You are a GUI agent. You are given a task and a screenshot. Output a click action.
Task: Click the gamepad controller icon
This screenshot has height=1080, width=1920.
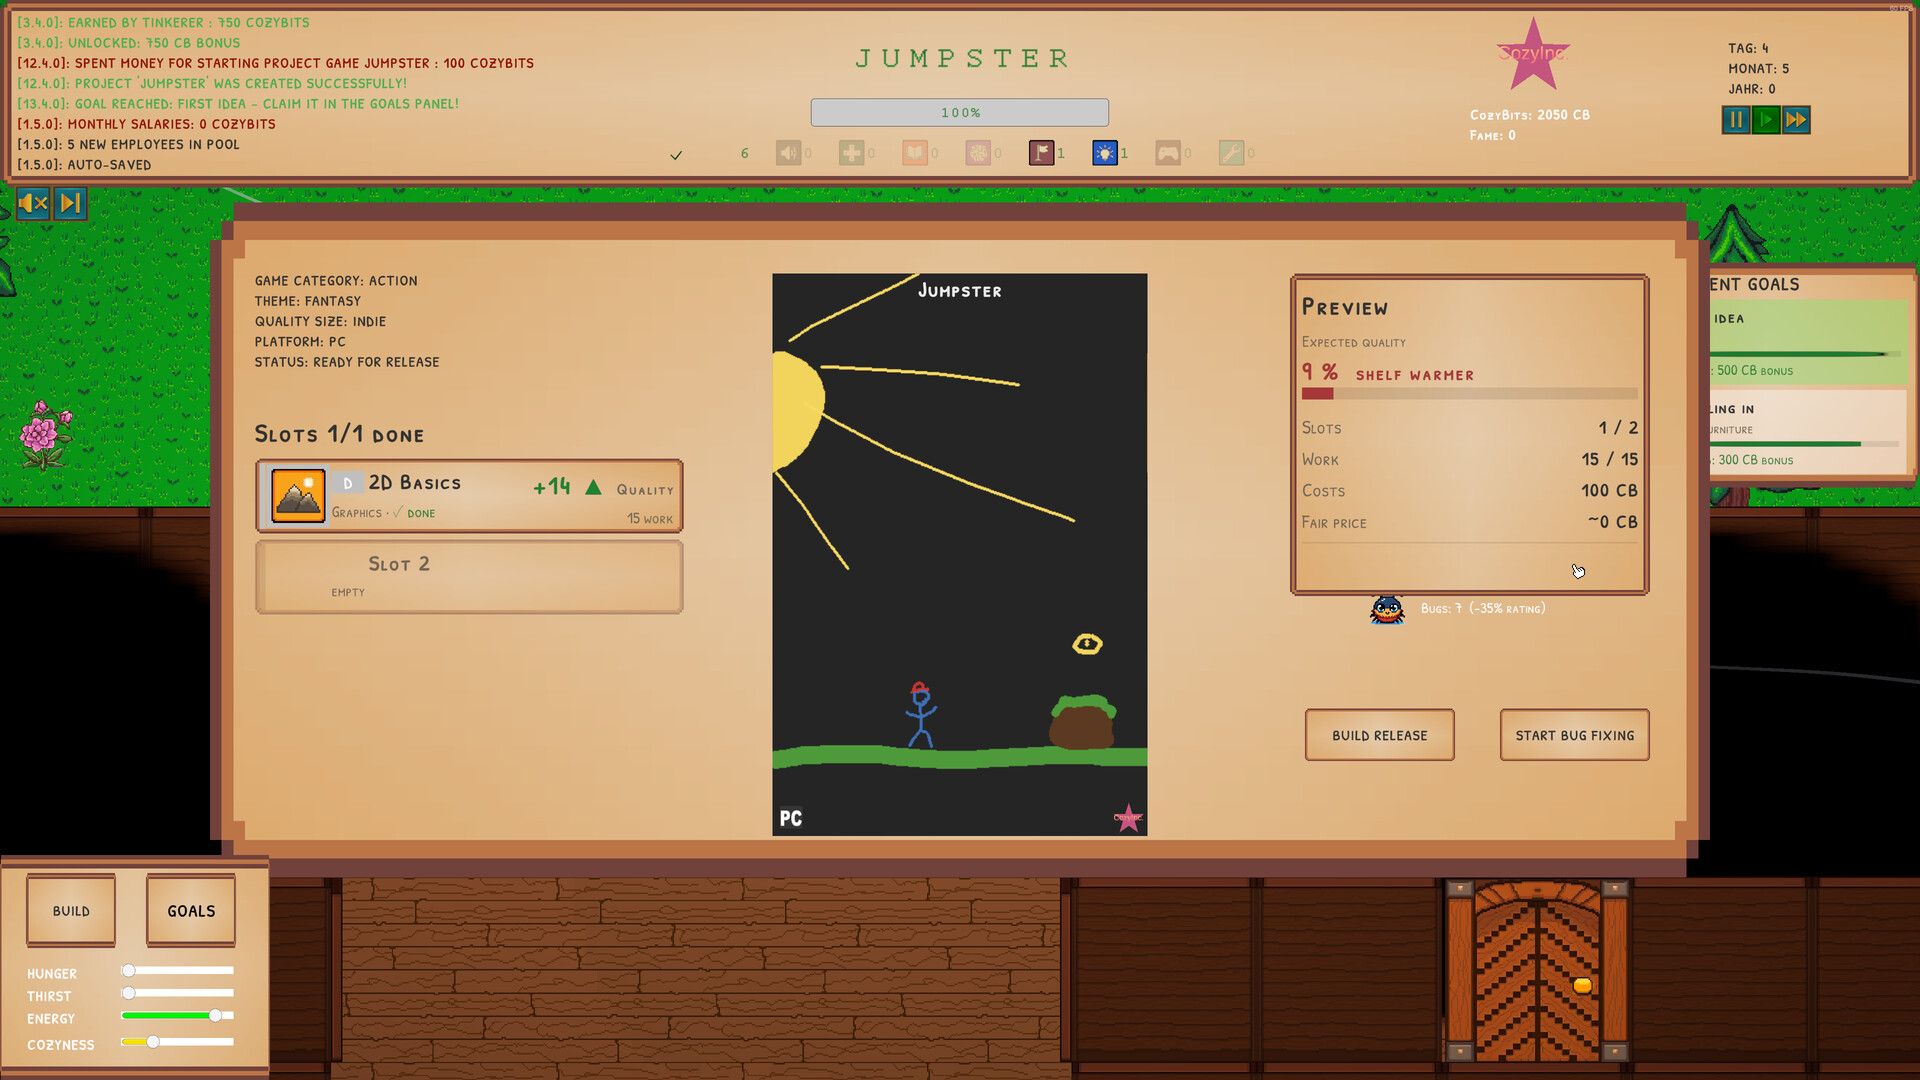(1168, 153)
